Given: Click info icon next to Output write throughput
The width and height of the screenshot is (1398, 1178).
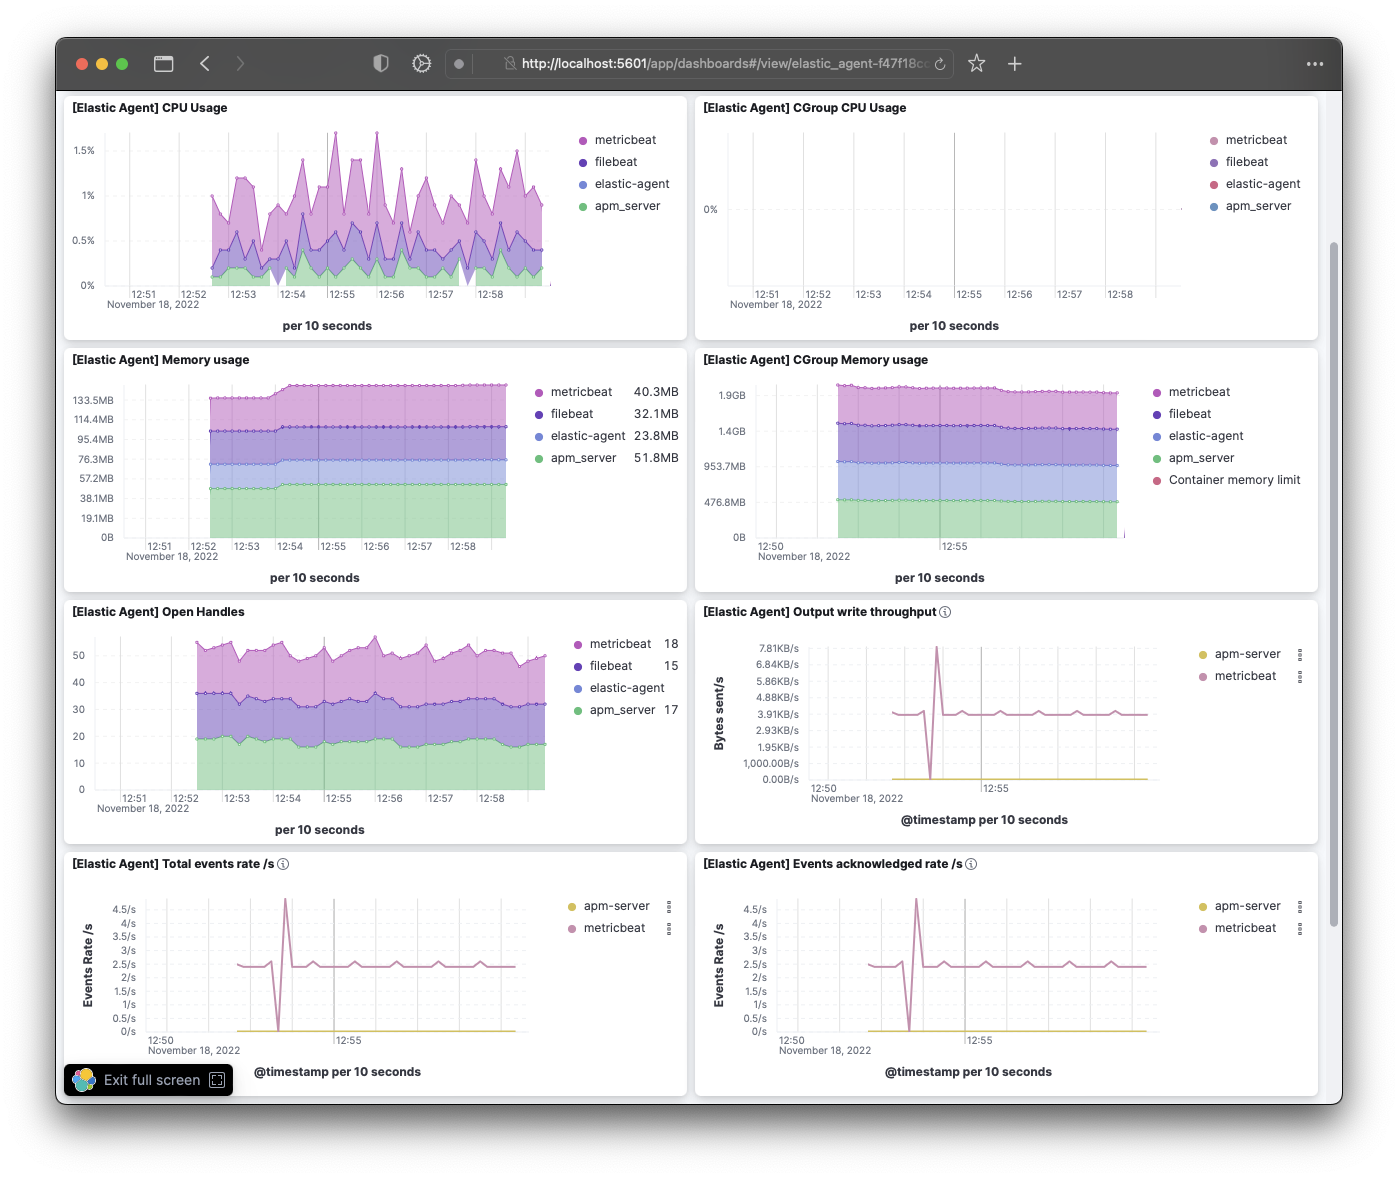Looking at the screenshot, I should click(x=946, y=612).
